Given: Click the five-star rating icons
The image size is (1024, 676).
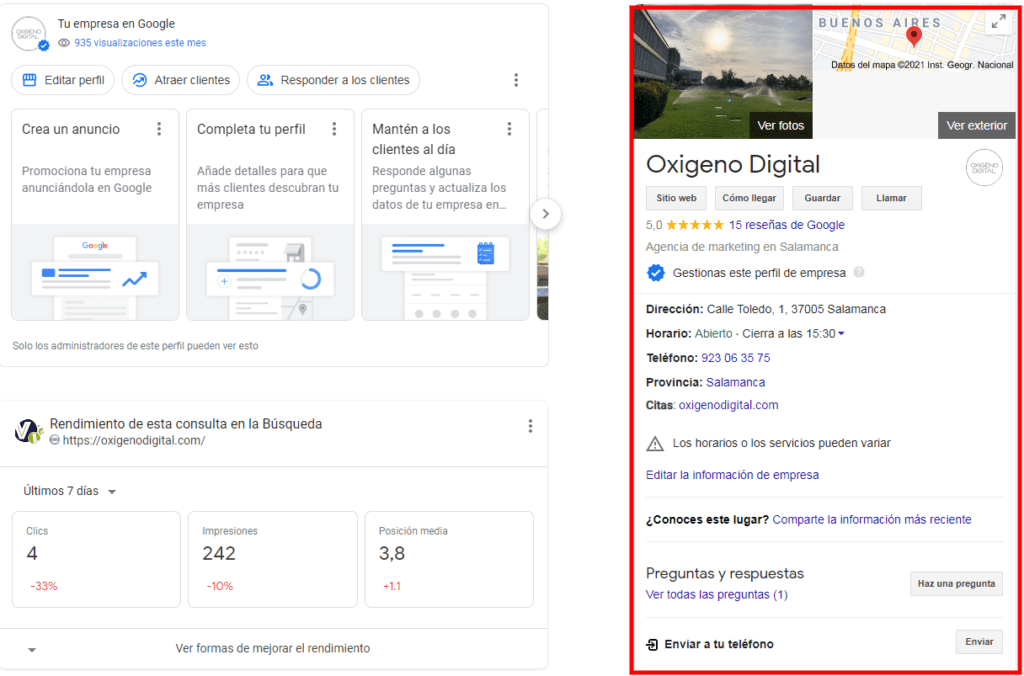Looking at the screenshot, I should [x=695, y=225].
